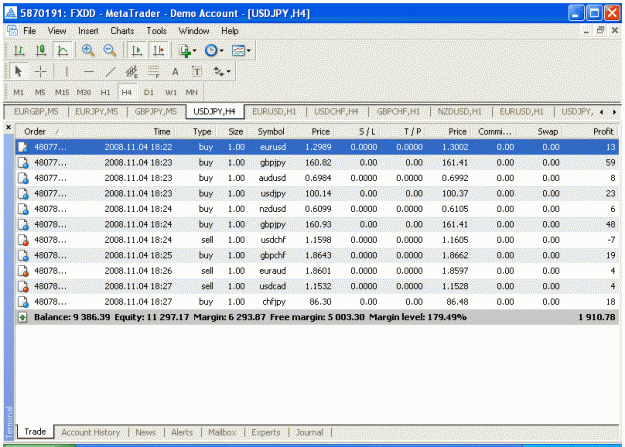
Task: Draw a horizontal line
Action: click(88, 72)
